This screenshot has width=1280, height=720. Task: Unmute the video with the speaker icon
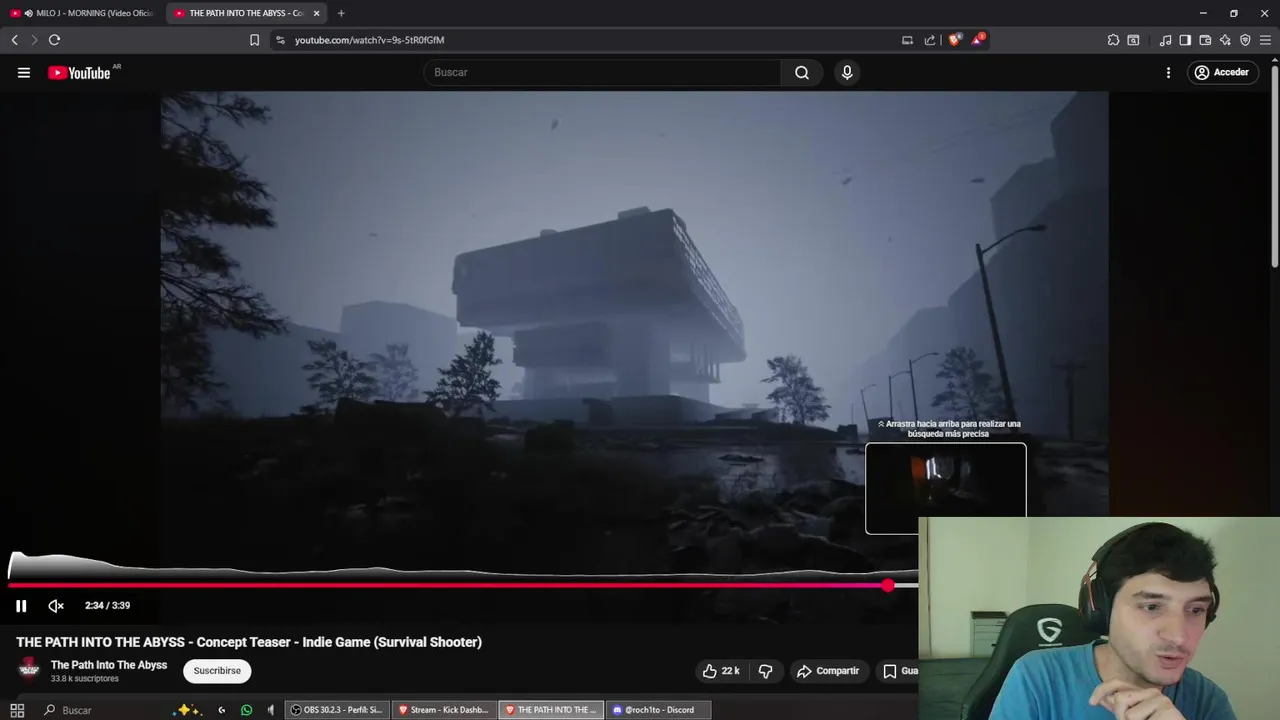(x=56, y=605)
